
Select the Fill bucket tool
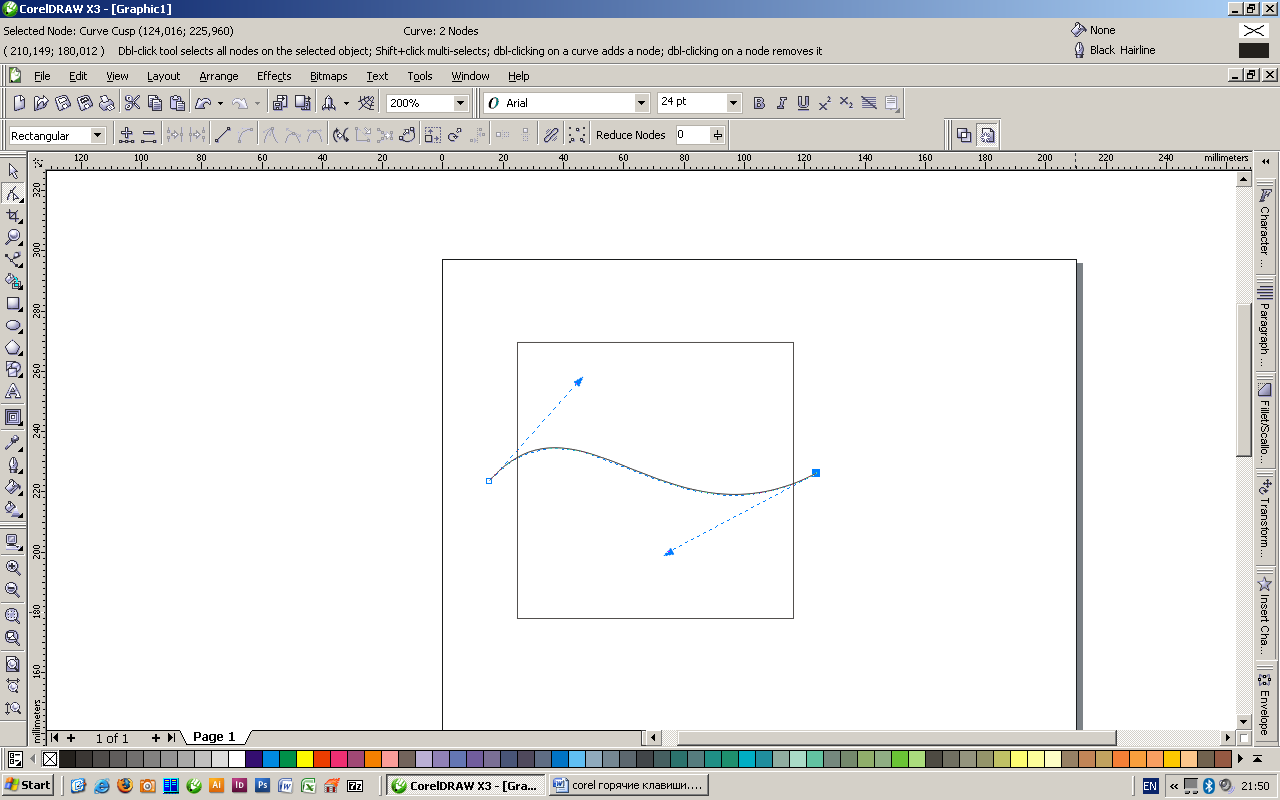13,486
